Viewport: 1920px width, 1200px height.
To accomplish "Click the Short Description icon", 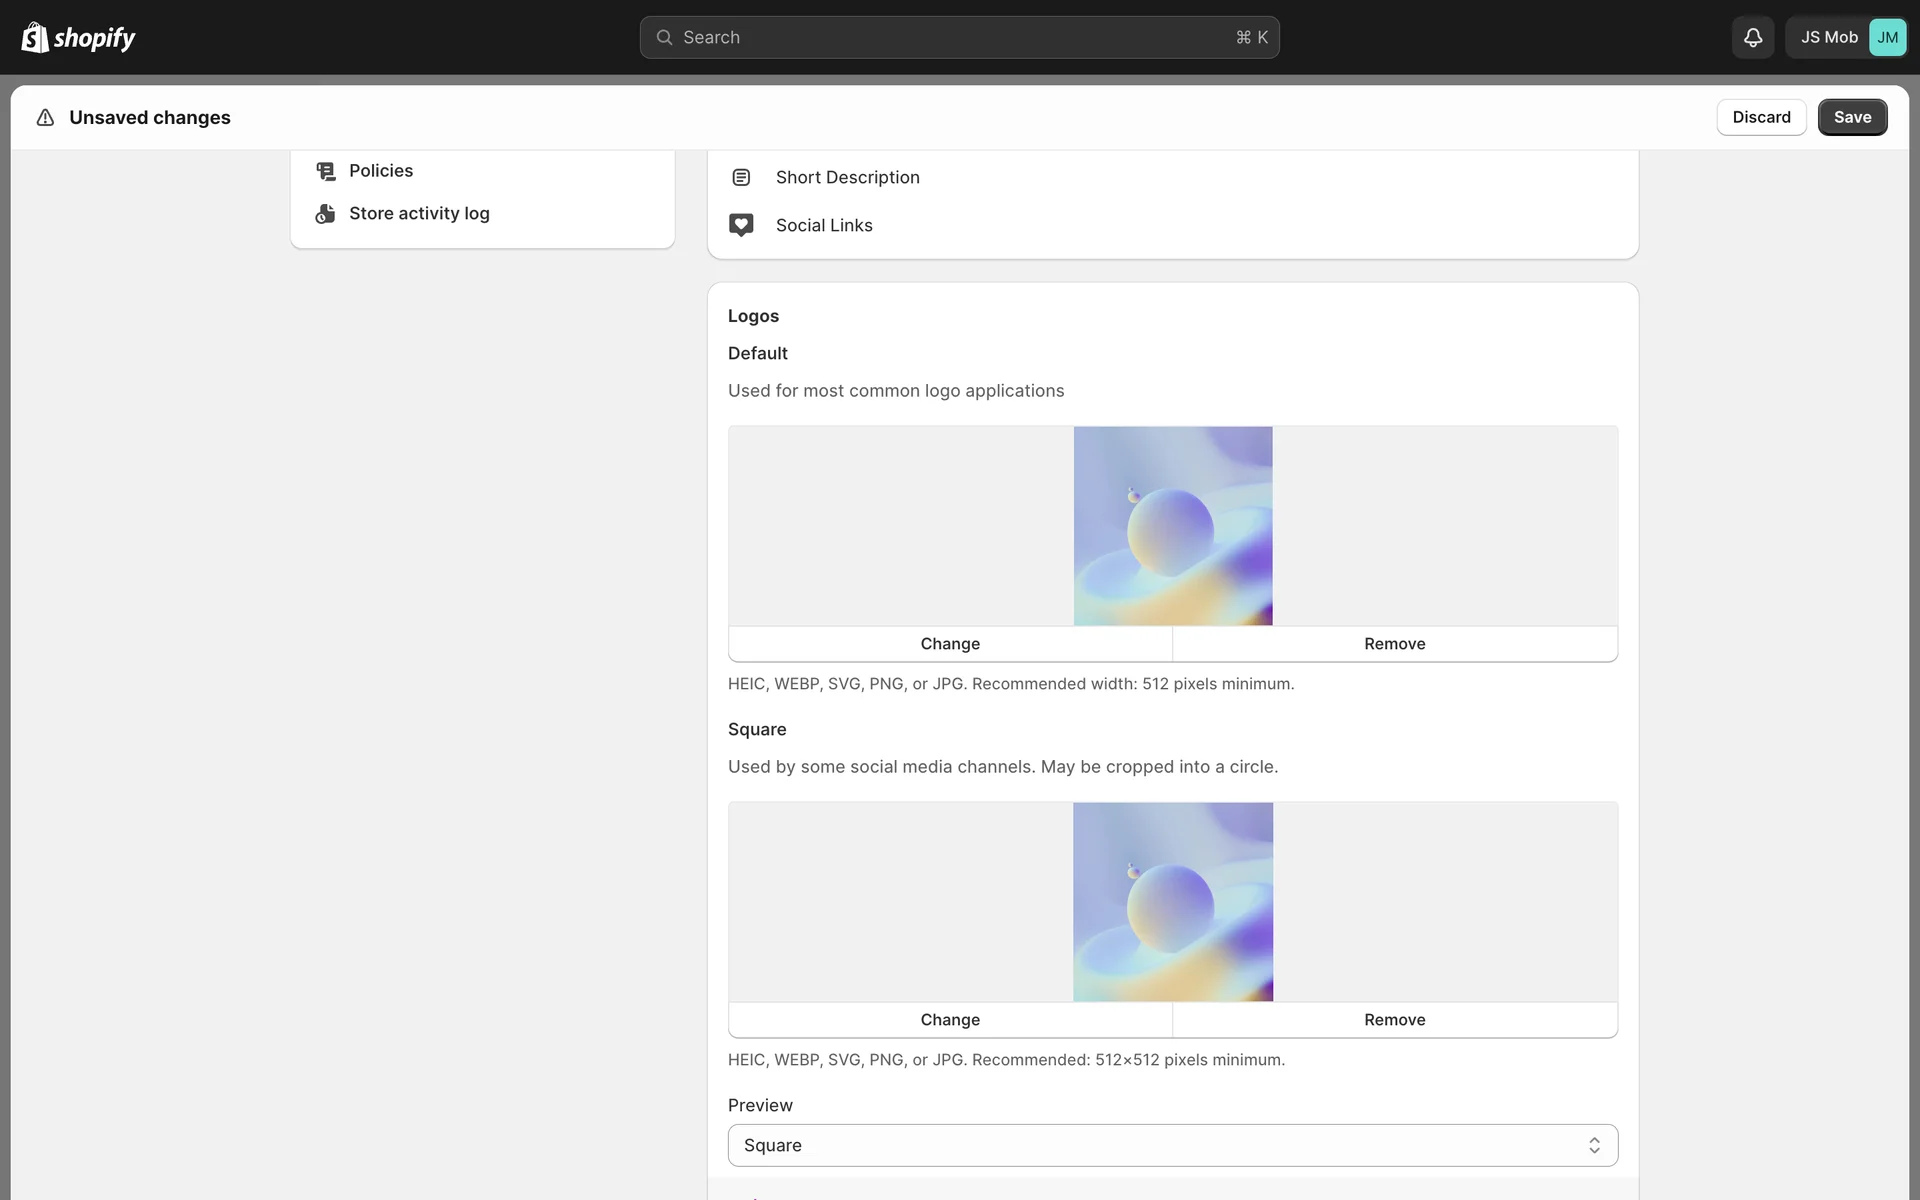I will pos(741,177).
